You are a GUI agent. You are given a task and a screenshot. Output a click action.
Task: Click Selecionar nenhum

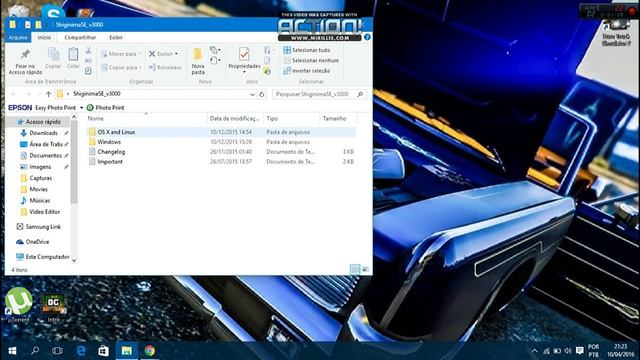311,60
